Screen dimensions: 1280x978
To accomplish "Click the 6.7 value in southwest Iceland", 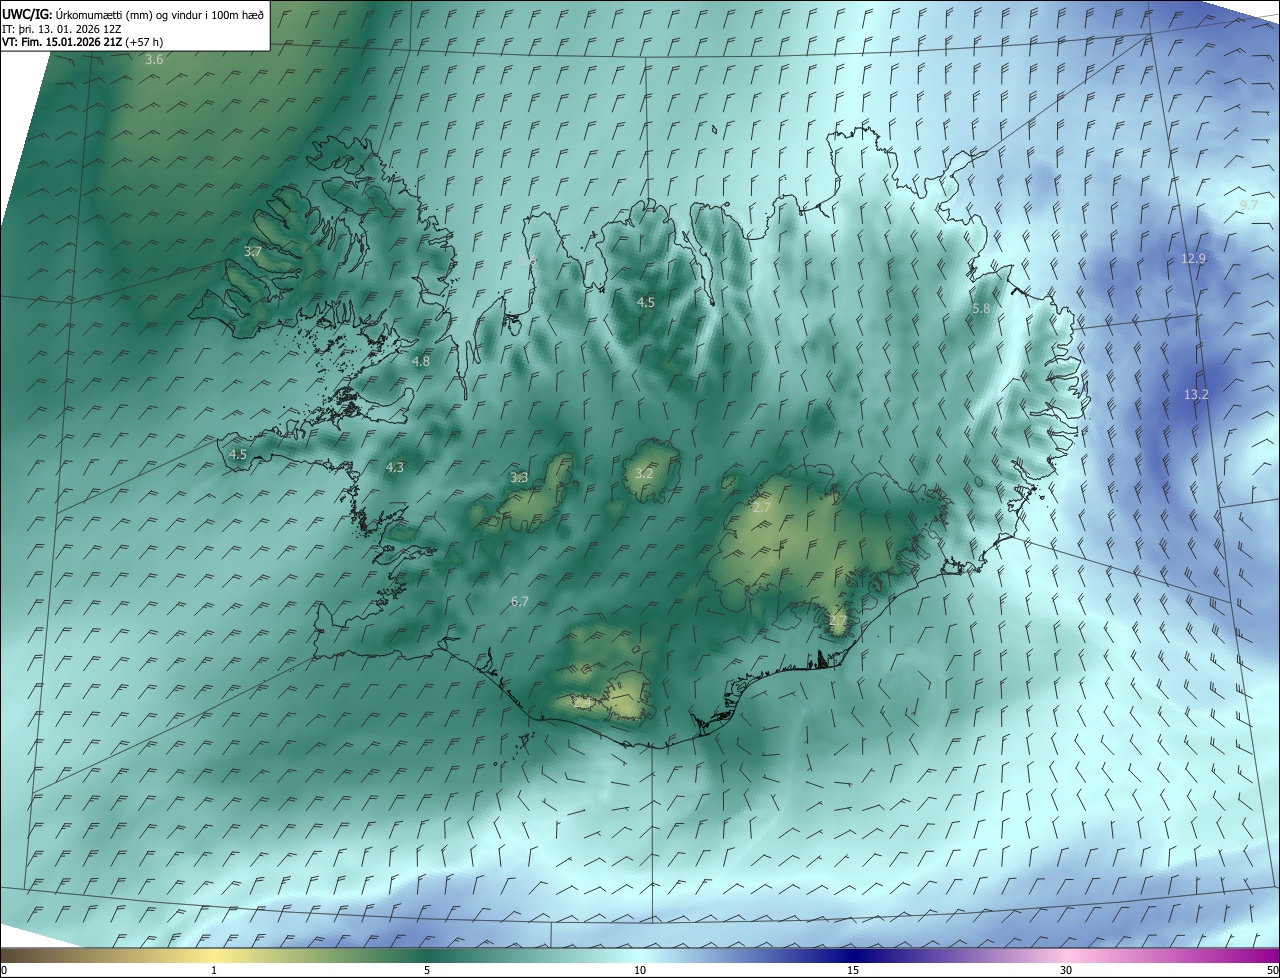I will [x=519, y=601].
